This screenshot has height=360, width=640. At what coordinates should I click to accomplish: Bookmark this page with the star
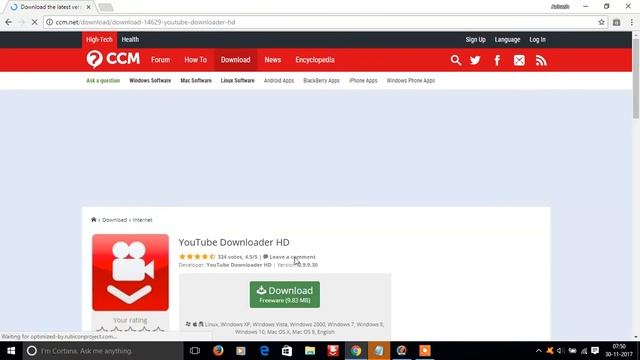tap(601, 22)
